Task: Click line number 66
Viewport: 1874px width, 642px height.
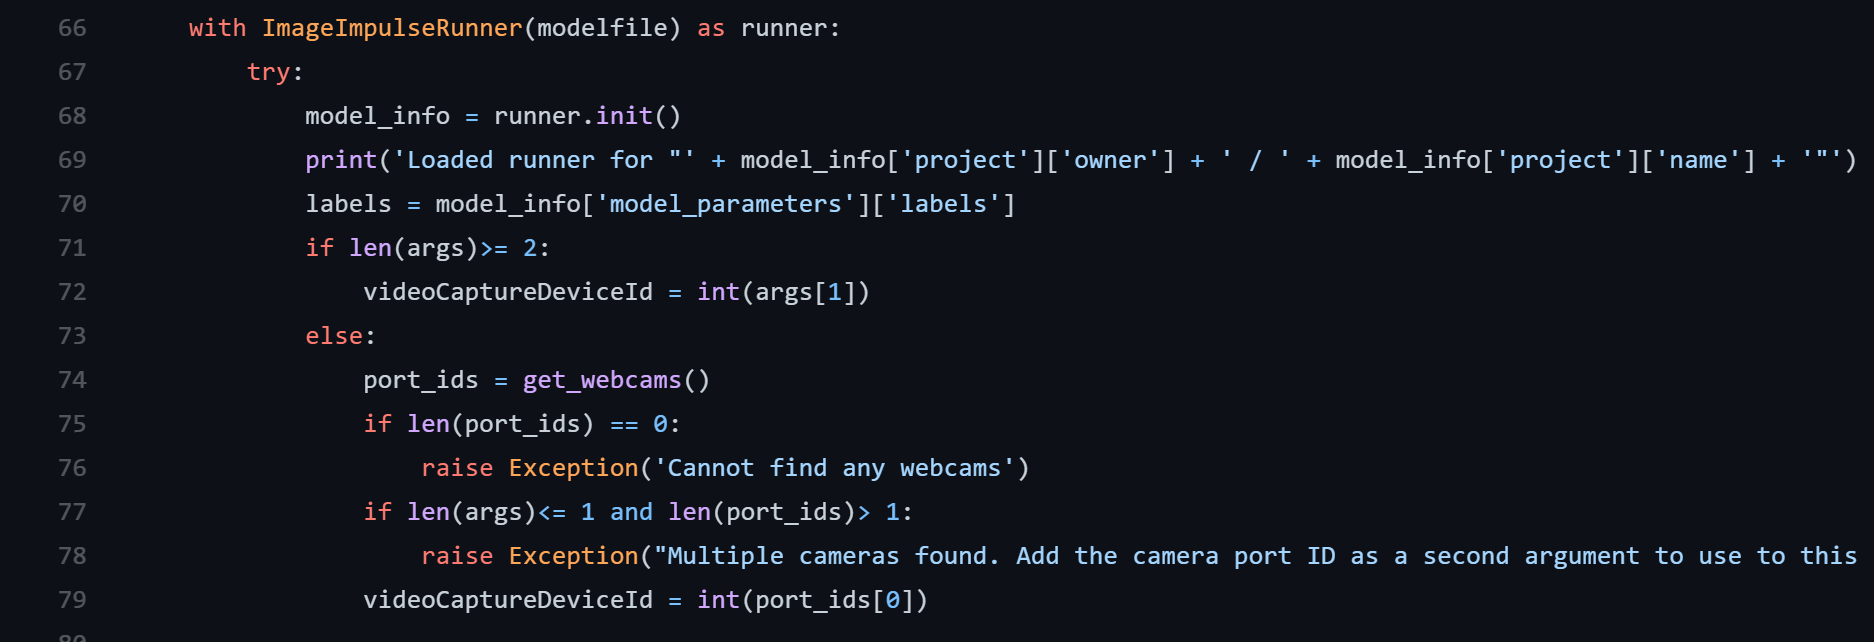Action: coord(72,28)
